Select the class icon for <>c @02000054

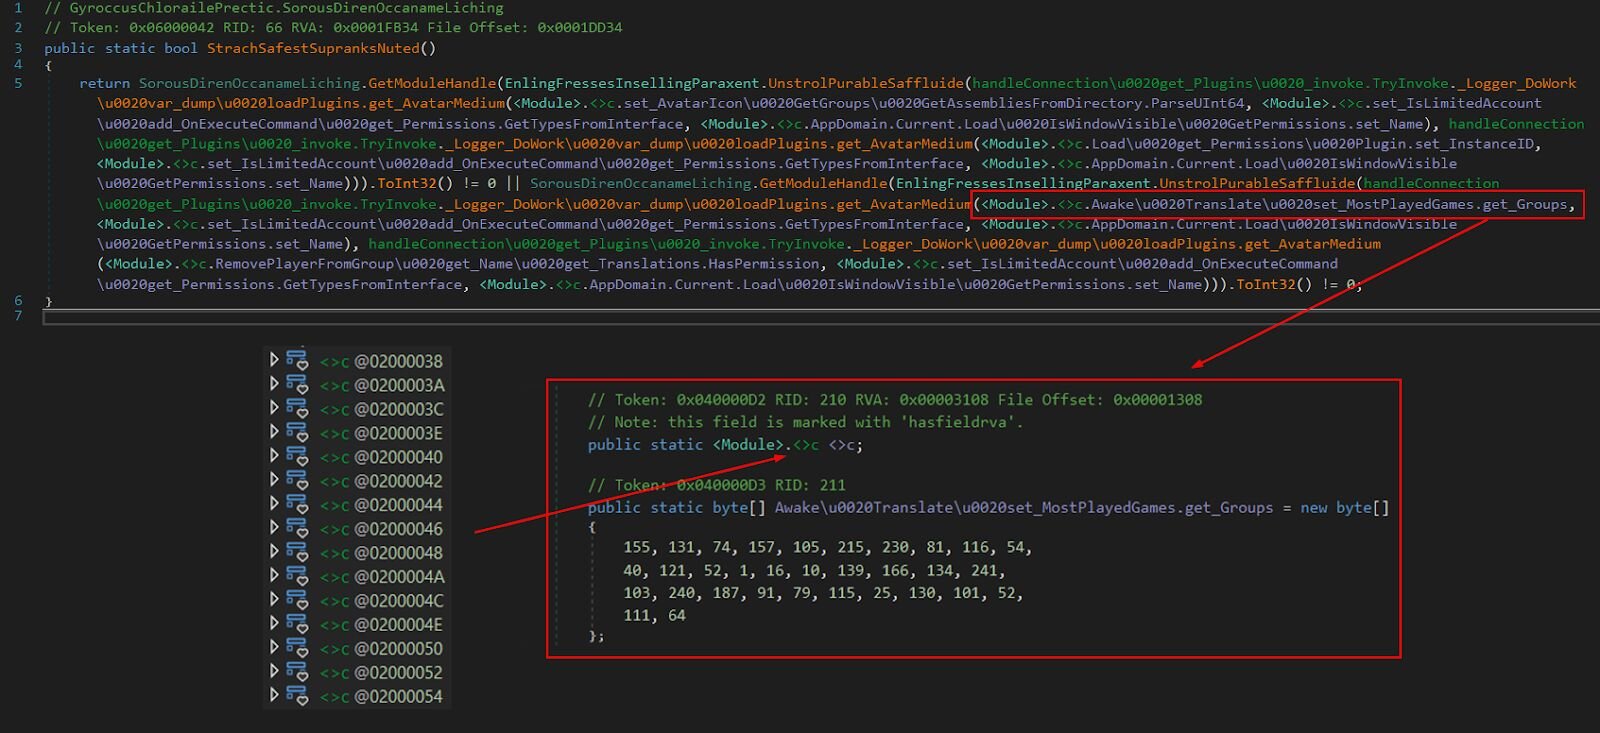click(297, 696)
